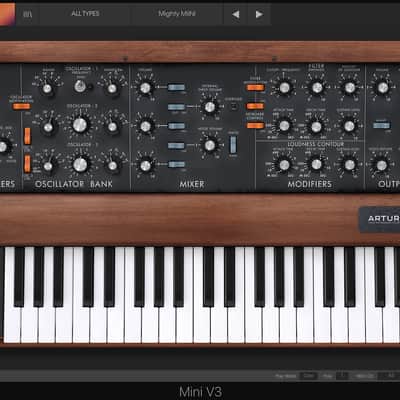Click Mixer volume knob for Oscillator 3
The width and height of the screenshot is (400, 400).
(x=145, y=165)
